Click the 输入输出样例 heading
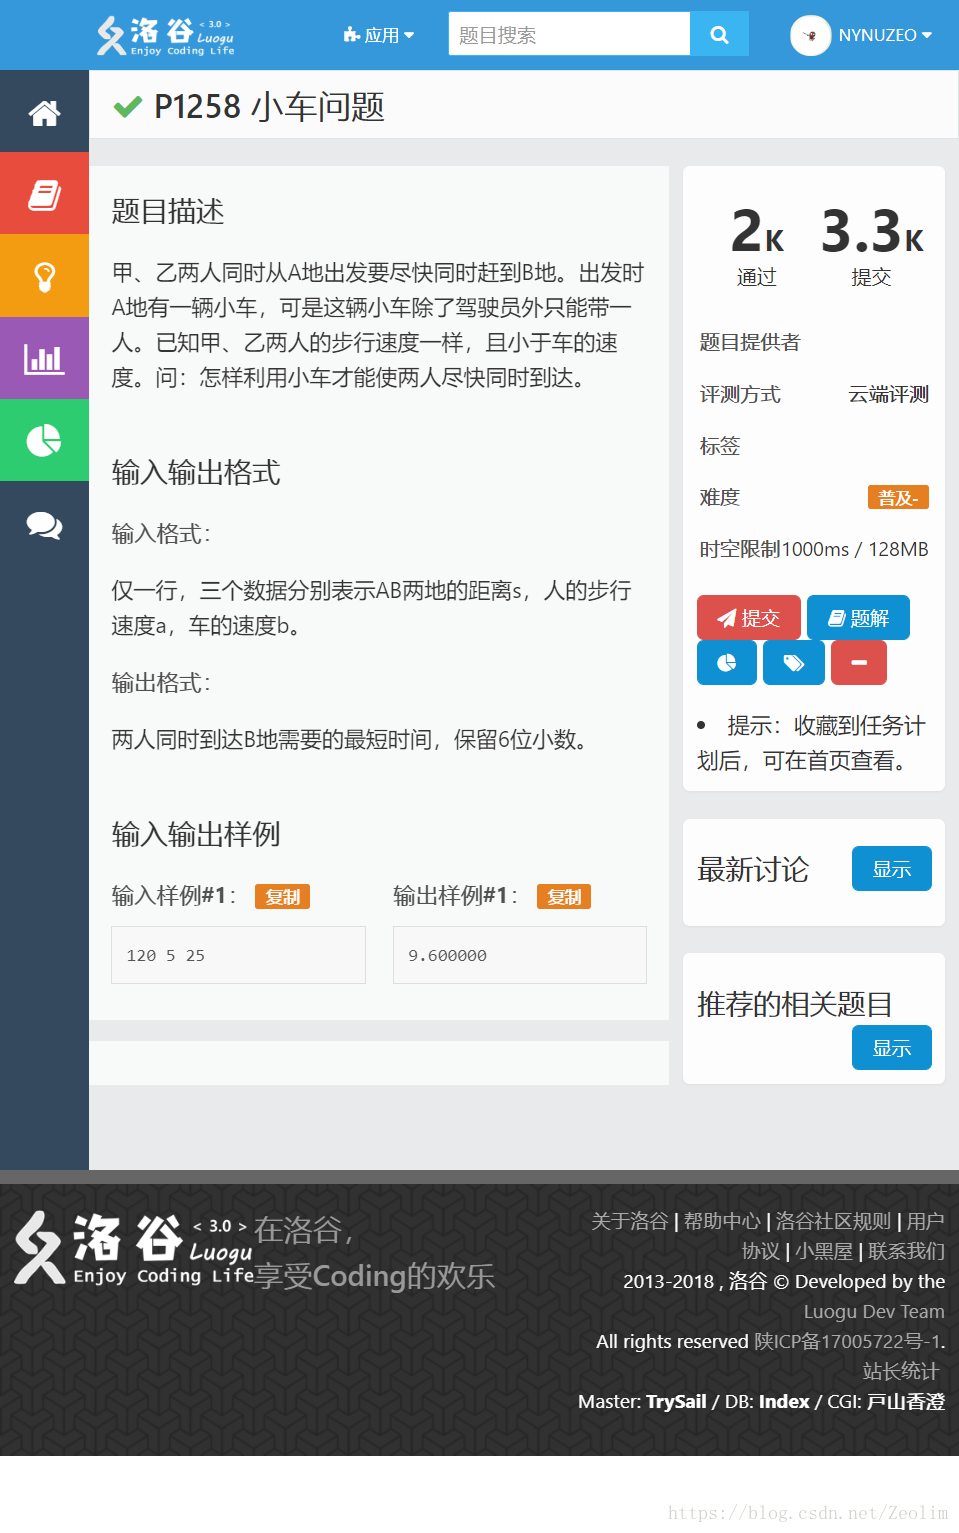This screenshot has width=959, height=1533. (196, 834)
